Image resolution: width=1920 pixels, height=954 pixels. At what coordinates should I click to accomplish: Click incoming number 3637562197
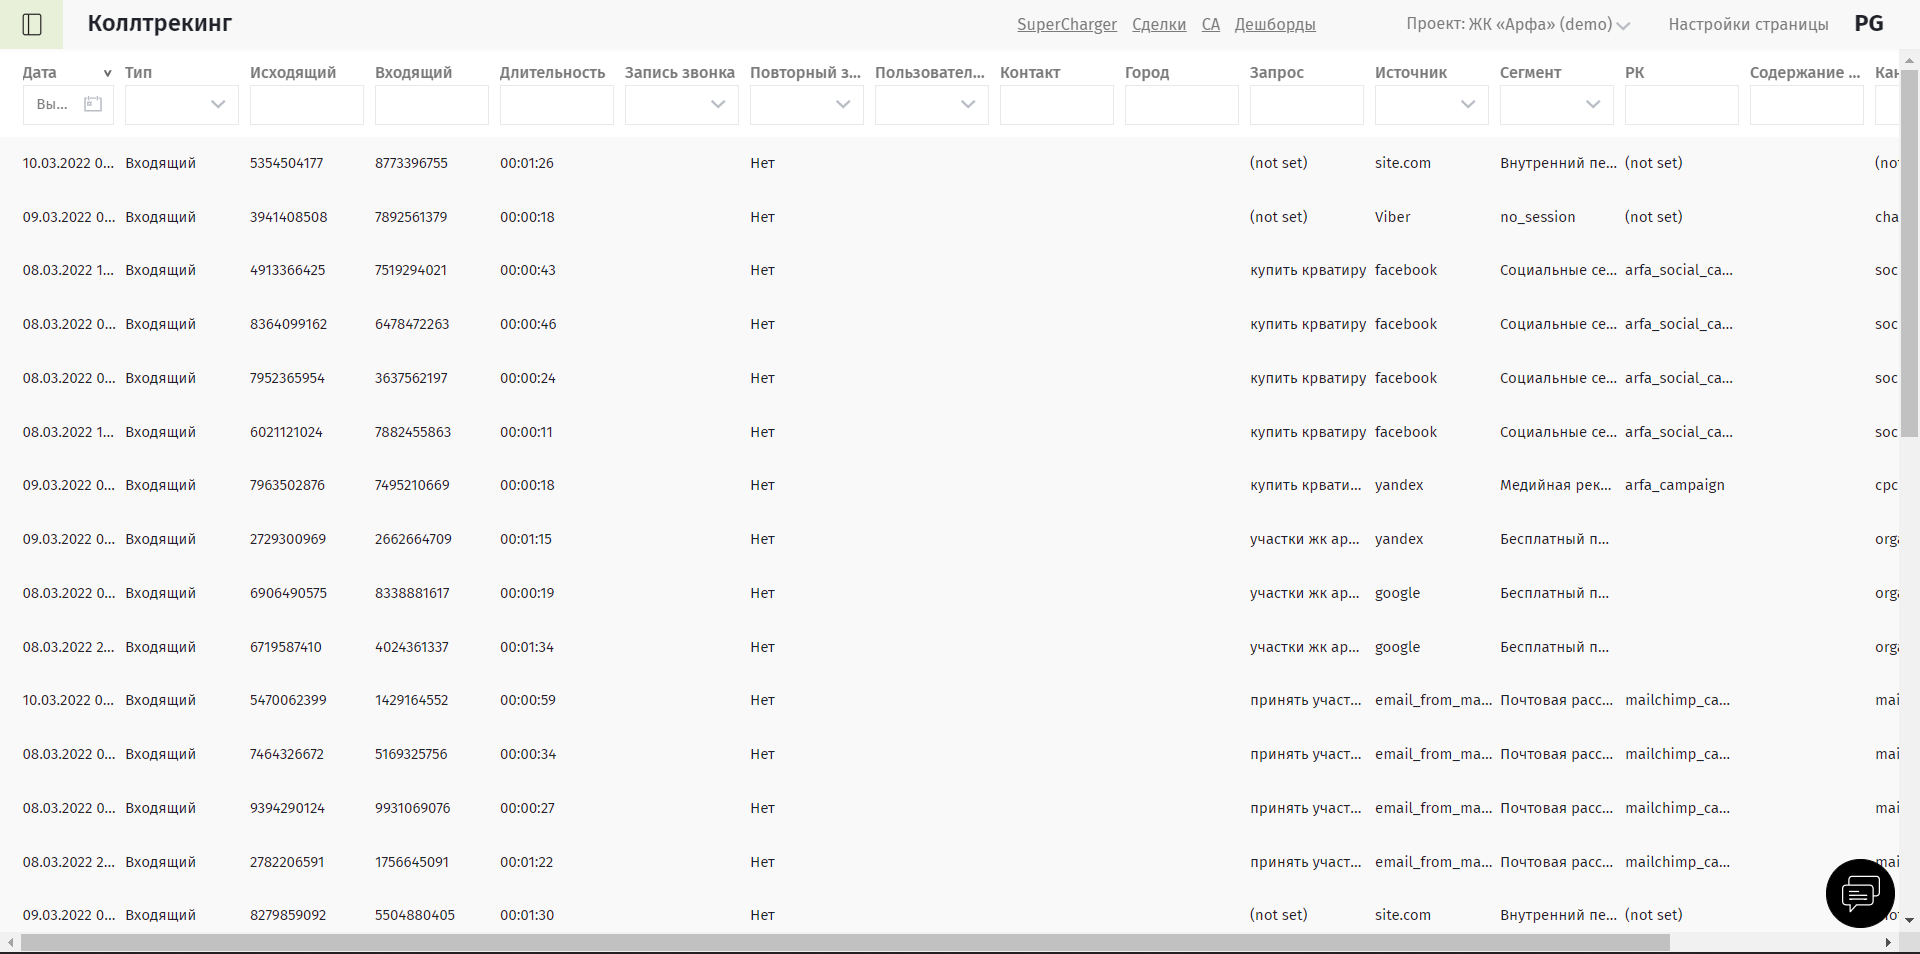(411, 378)
